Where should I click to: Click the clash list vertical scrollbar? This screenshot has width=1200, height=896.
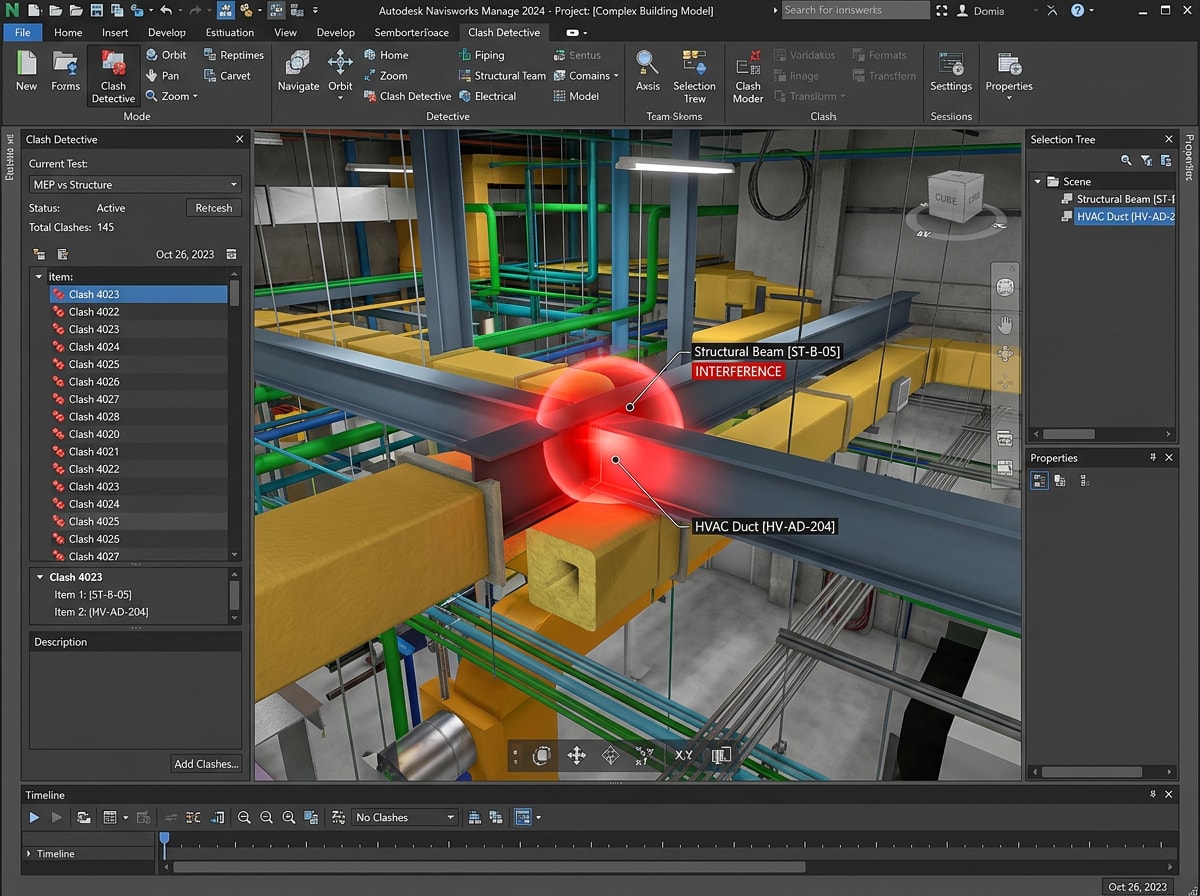tap(235, 292)
